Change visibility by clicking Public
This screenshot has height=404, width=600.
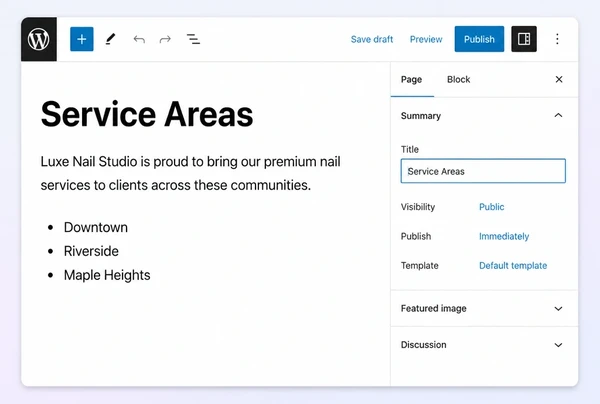pos(492,207)
